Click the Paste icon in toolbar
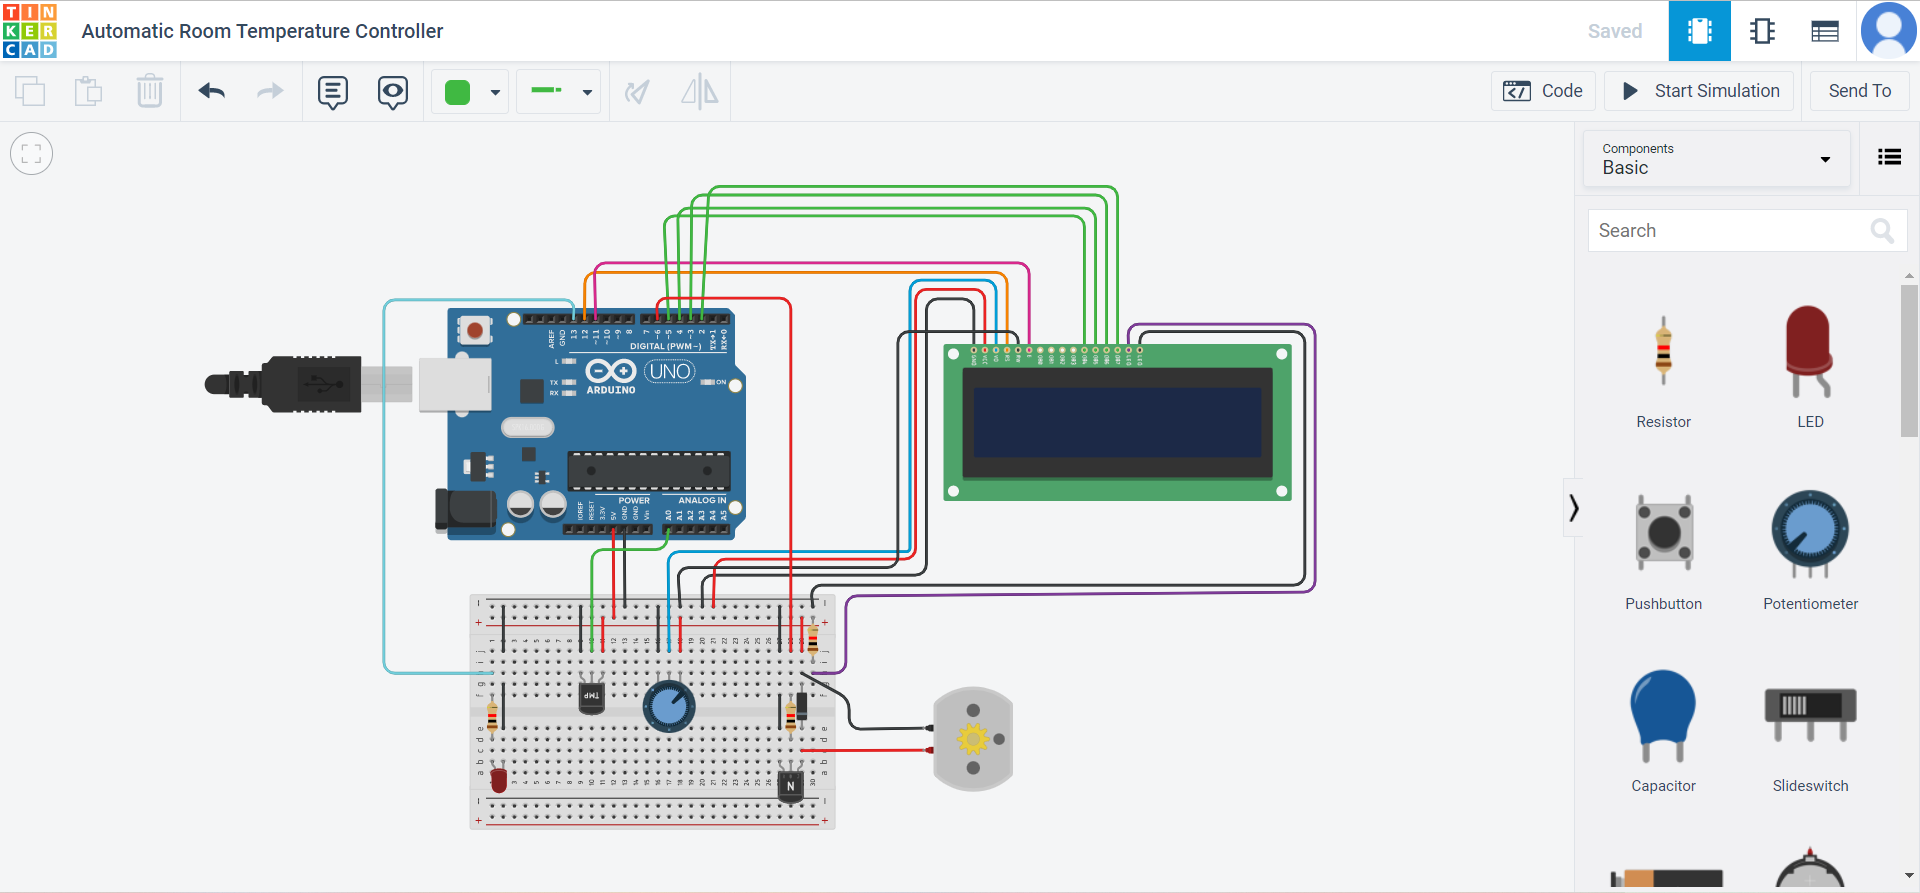 (x=89, y=91)
